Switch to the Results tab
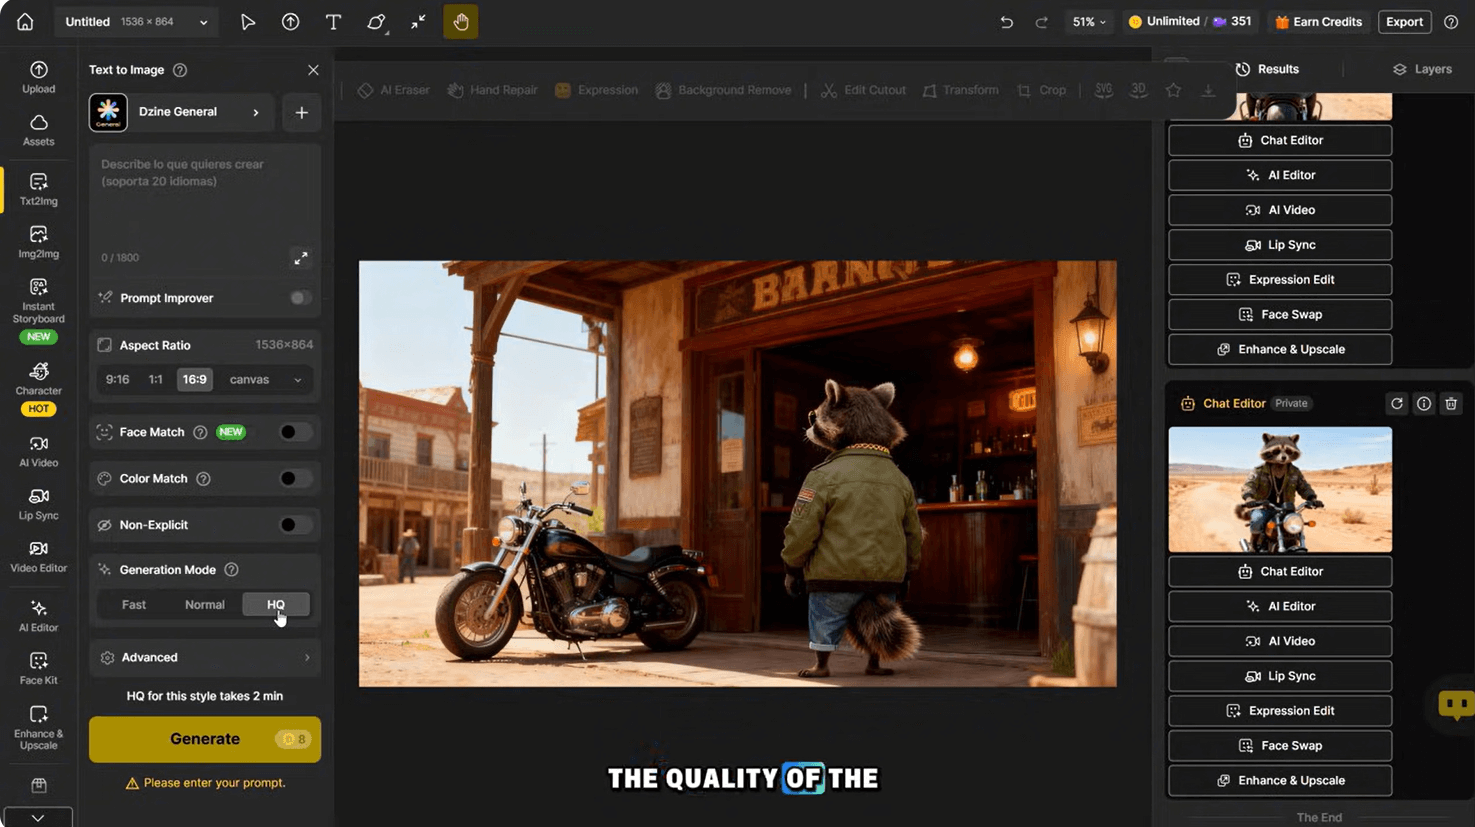Viewport: 1475px width, 827px height. coord(1267,69)
